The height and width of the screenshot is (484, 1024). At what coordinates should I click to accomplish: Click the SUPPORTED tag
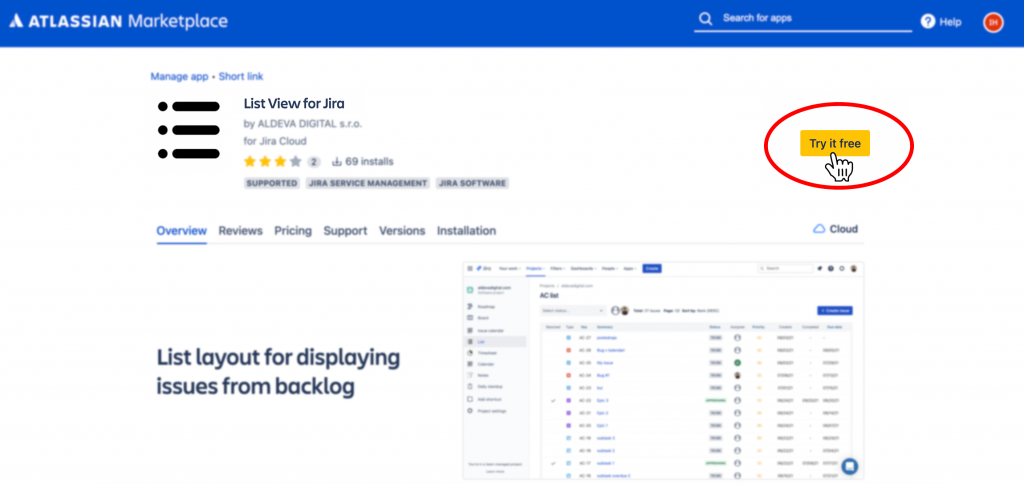coord(272,184)
